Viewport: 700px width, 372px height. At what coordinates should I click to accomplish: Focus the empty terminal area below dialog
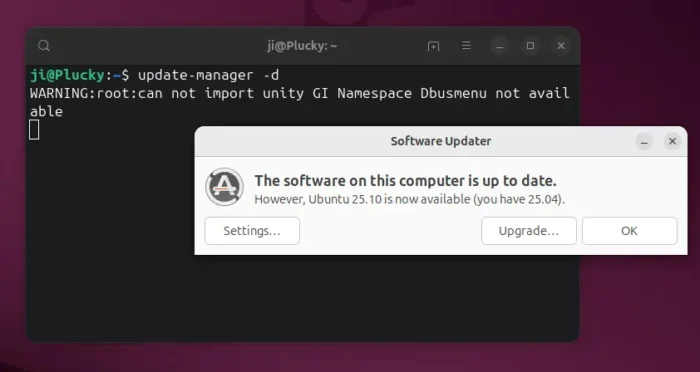tap(303, 297)
